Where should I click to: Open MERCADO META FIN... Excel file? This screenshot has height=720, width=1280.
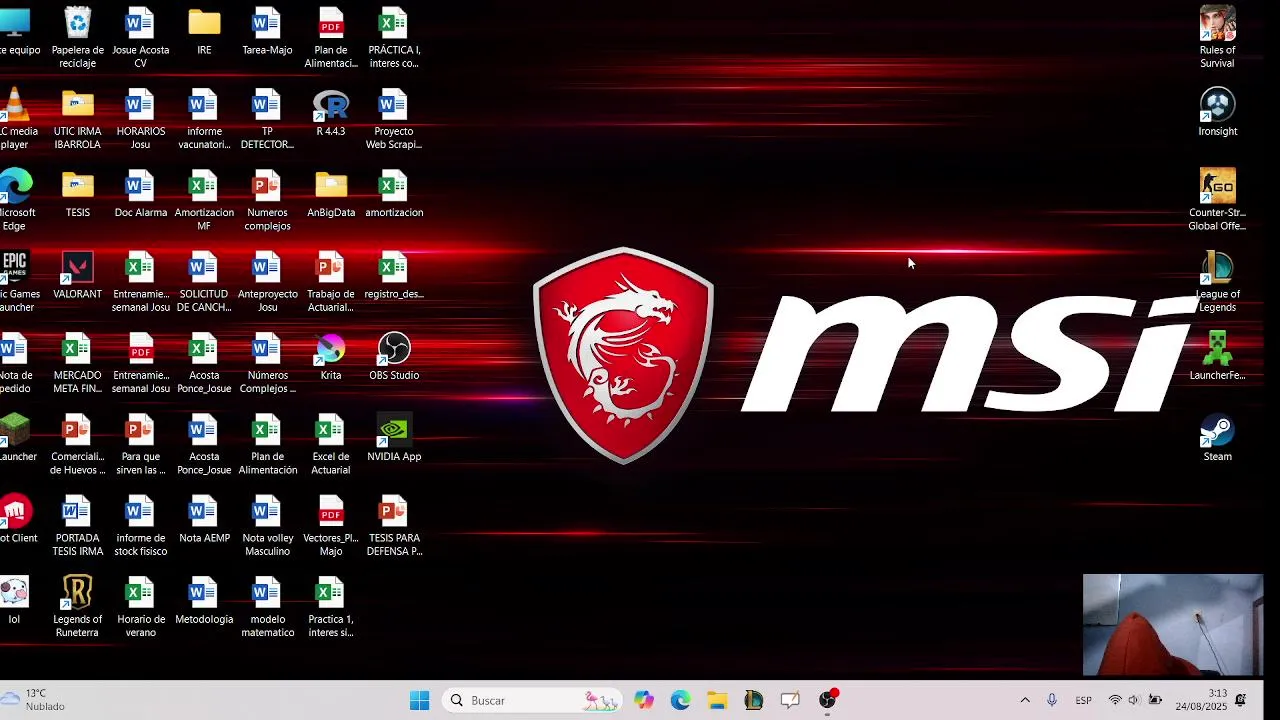(x=77, y=362)
